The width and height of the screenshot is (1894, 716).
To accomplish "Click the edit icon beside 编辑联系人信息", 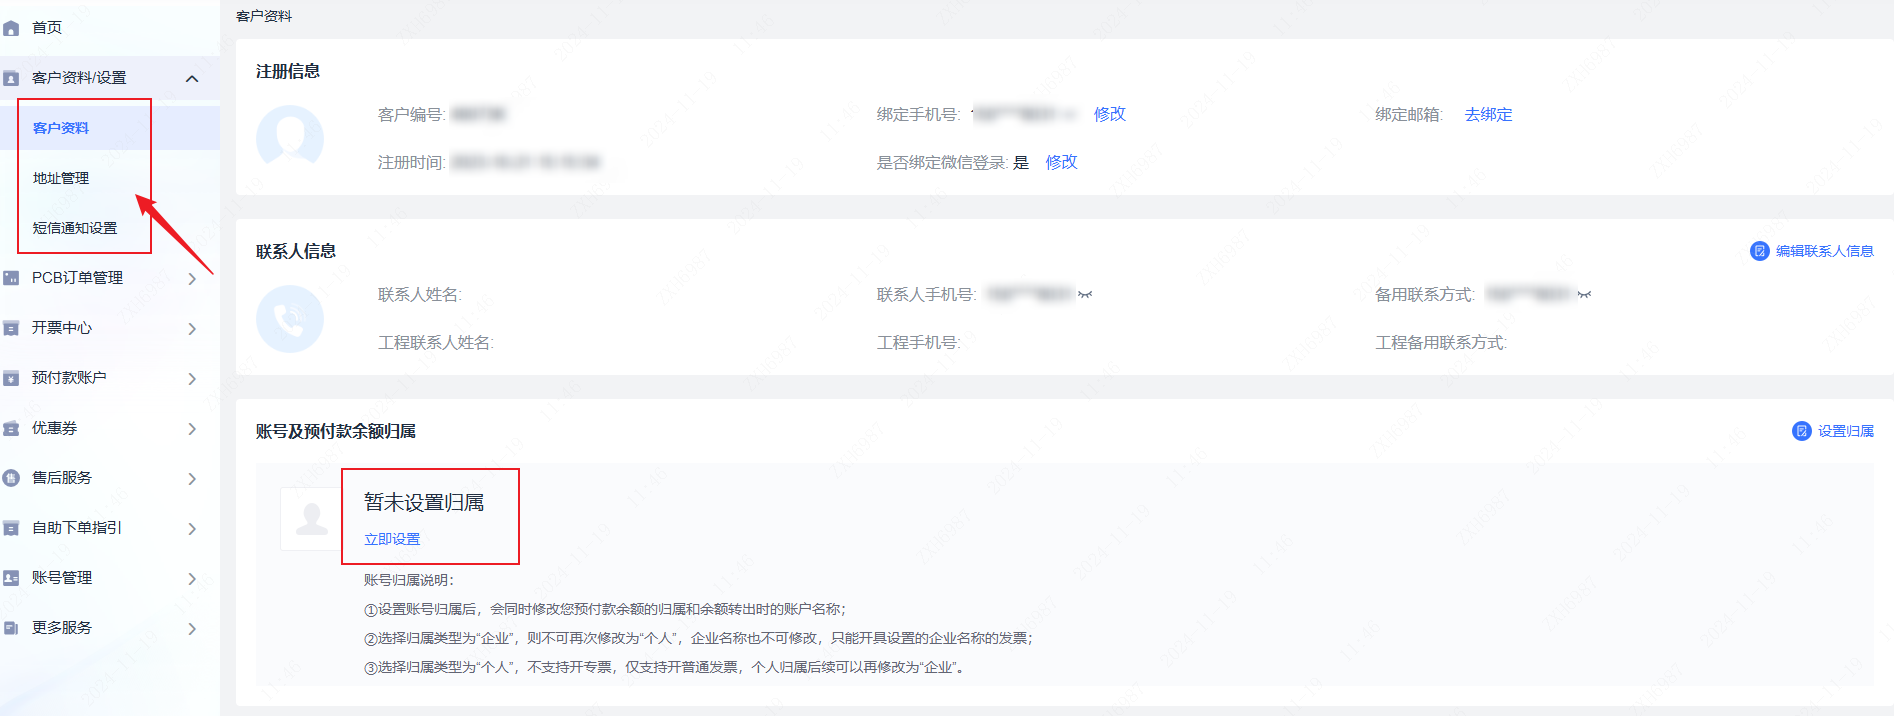I will (x=1759, y=251).
